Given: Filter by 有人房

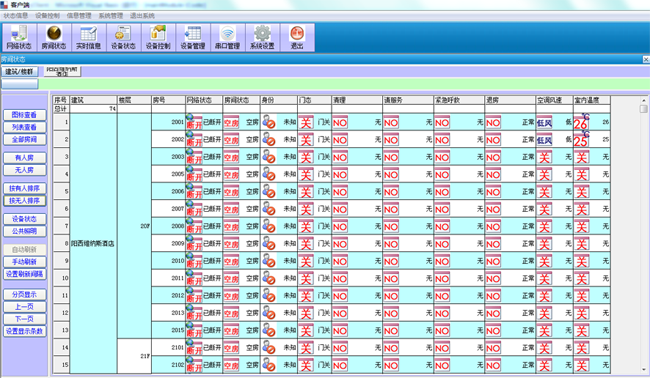Looking at the screenshot, I should pyautogui.click(x=24, y=158).
